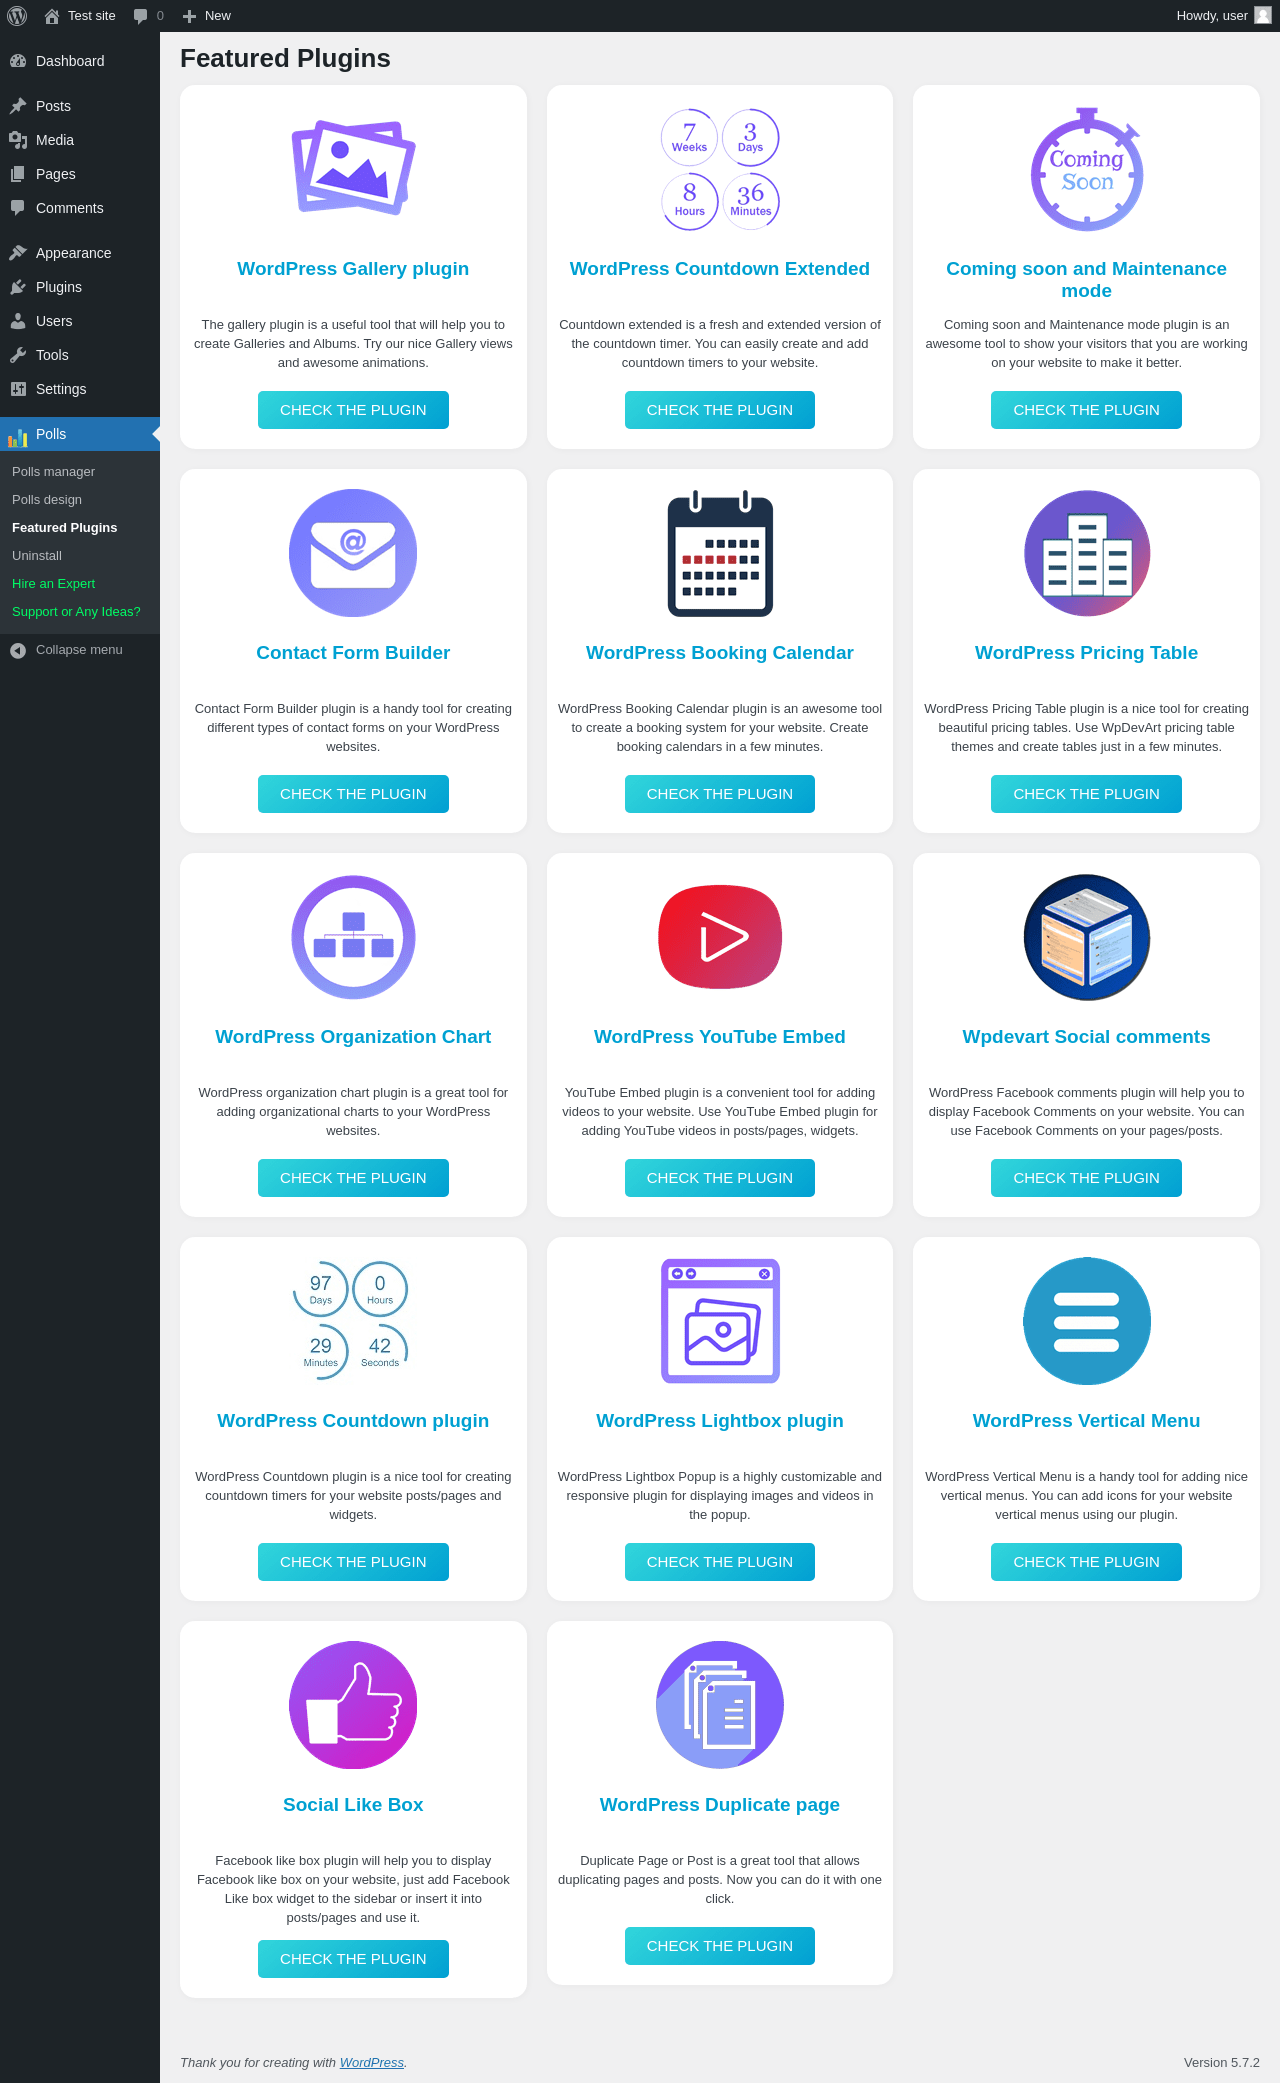Screen dimensions: 1280x2083
Task: Check the plugin for Lightbox plugin
Action: (720, 1562)
